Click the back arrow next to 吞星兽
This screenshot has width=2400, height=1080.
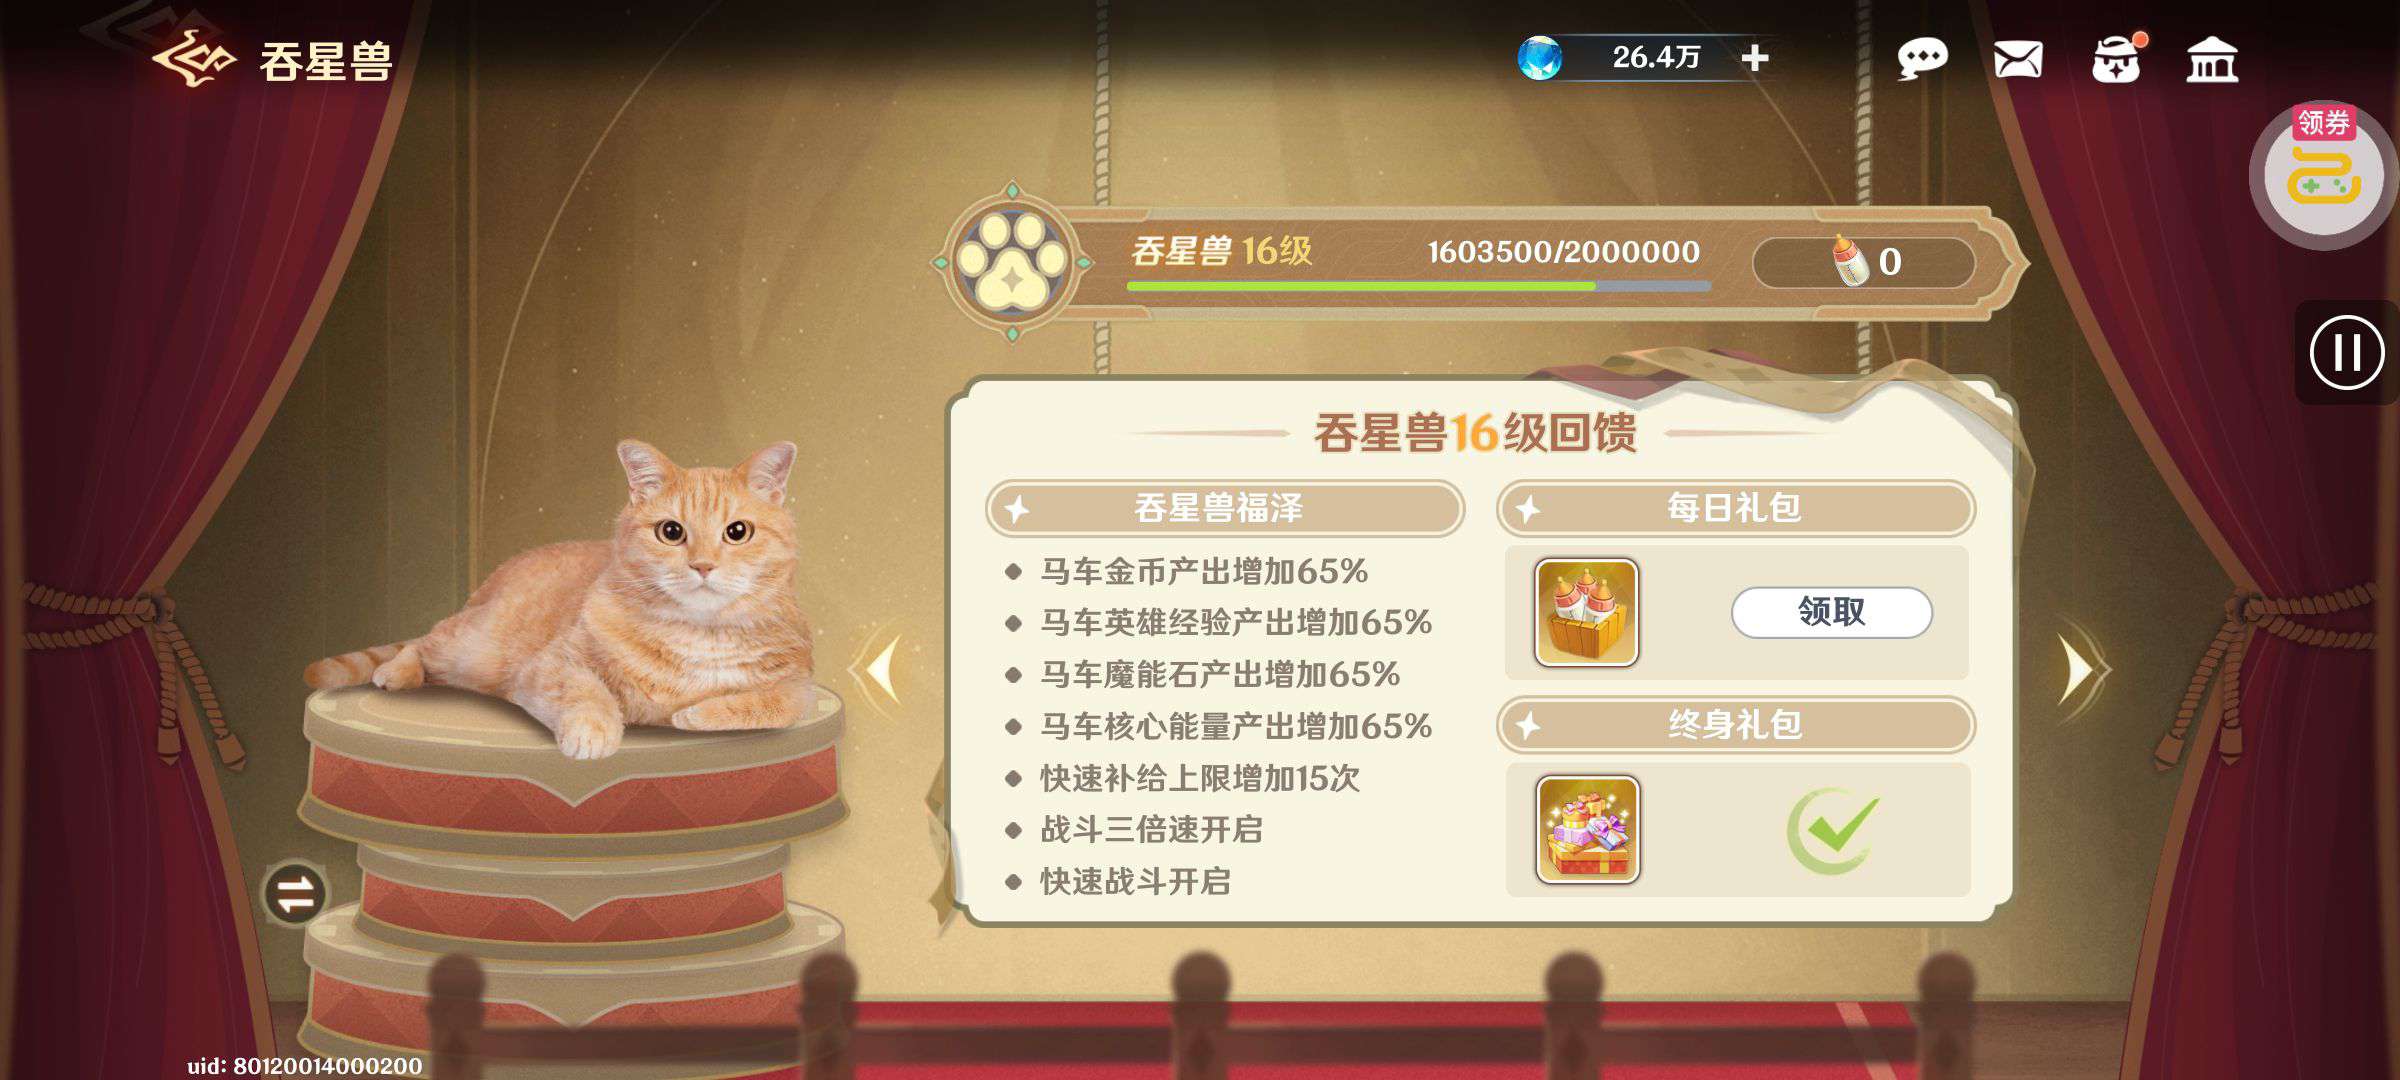(x=194, y=60)
